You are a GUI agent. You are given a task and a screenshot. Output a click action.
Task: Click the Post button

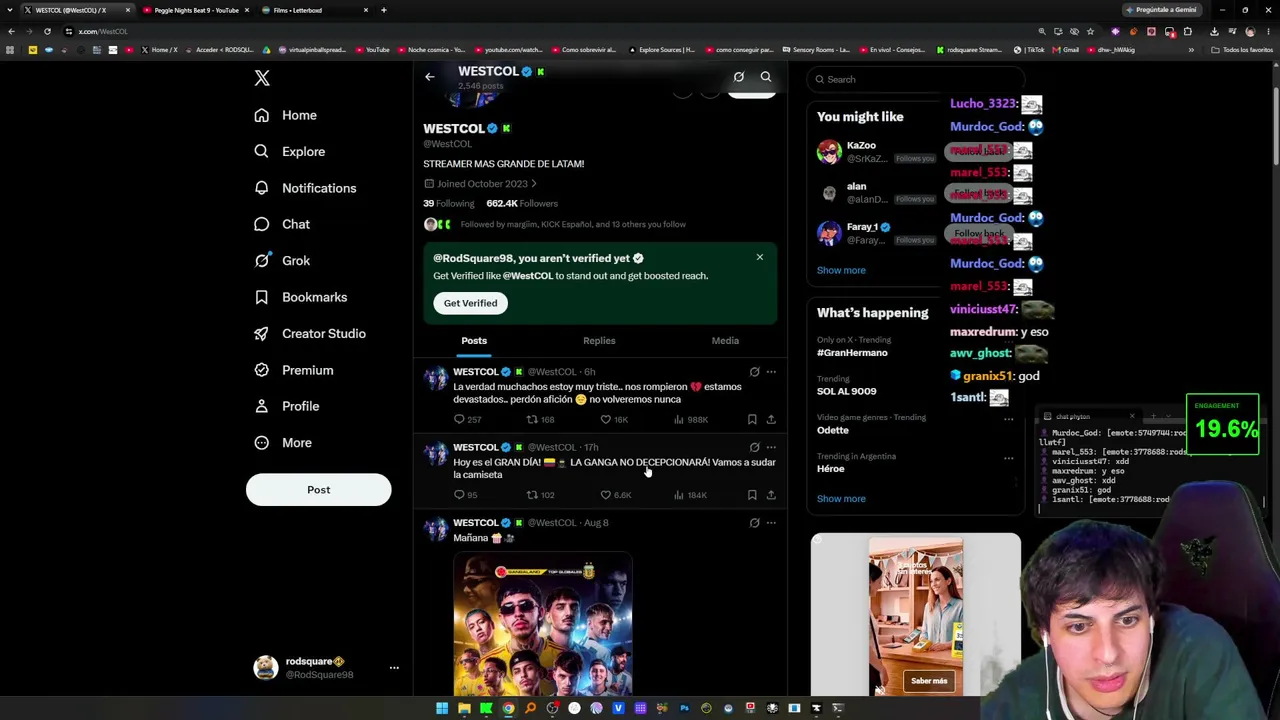tap(318, 490)
